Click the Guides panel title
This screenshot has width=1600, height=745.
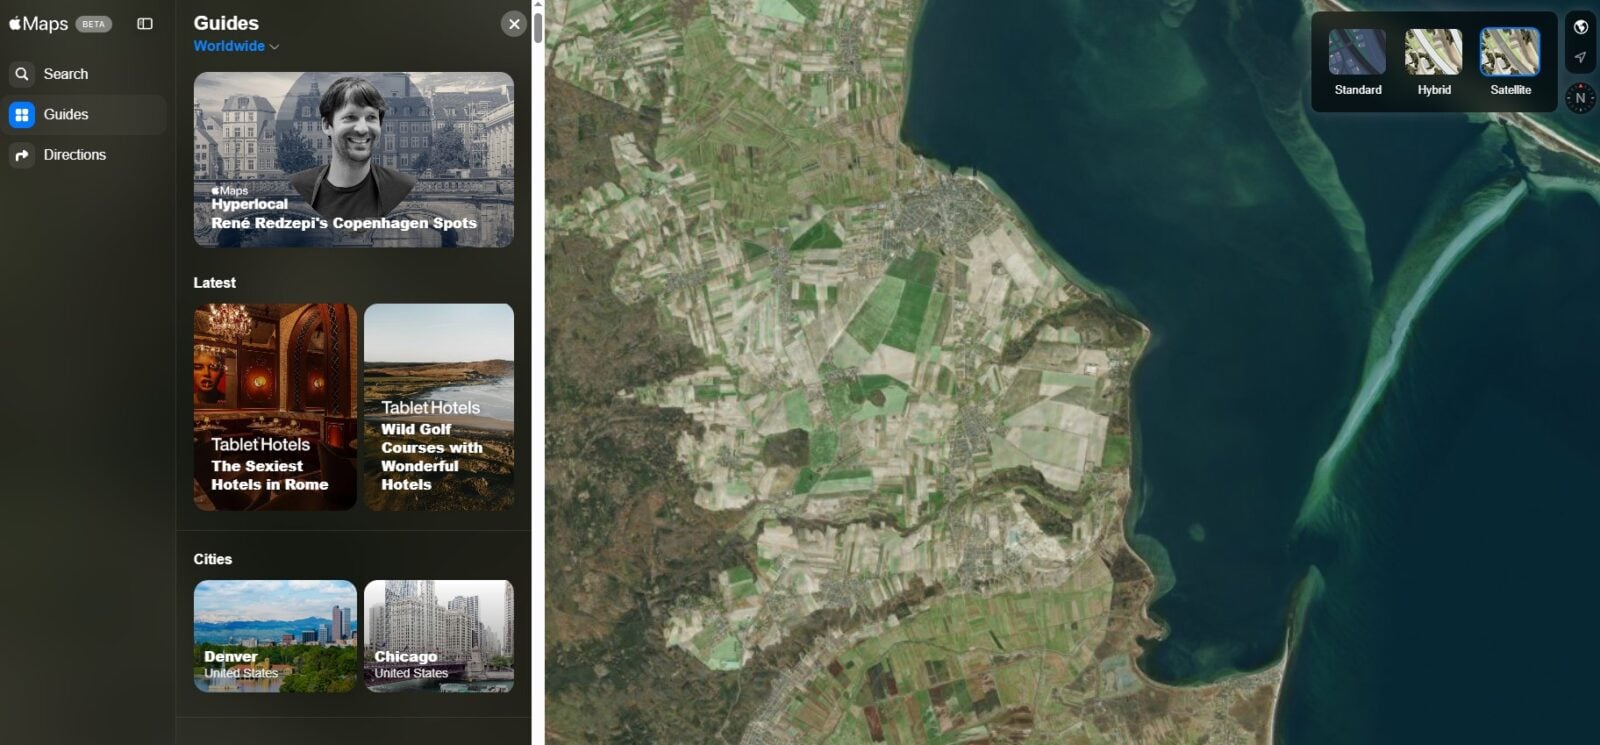point(226,23)
